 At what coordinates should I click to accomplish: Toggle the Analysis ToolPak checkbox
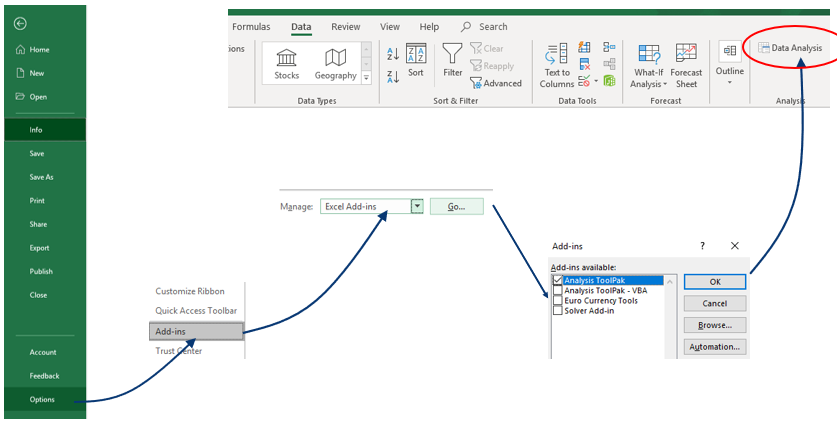[x=558, y=280]
